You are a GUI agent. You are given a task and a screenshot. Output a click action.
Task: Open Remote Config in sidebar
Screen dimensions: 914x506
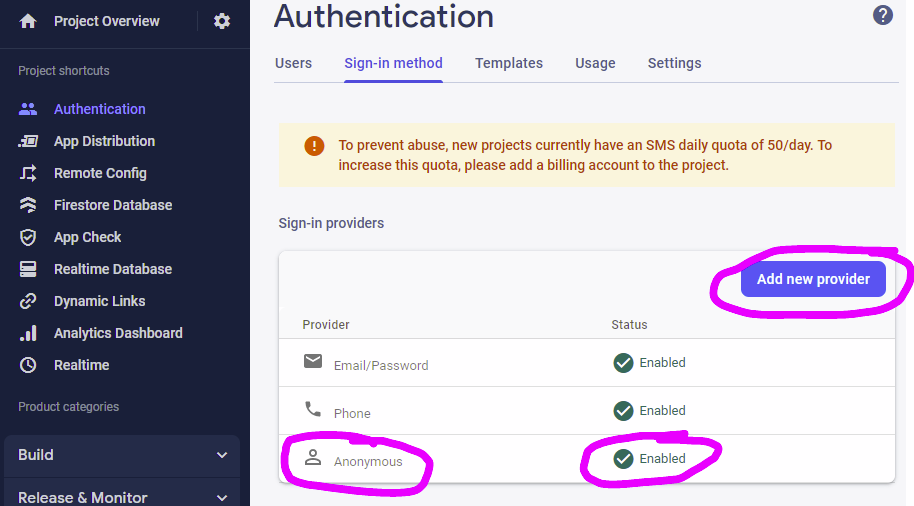point(100,173)
